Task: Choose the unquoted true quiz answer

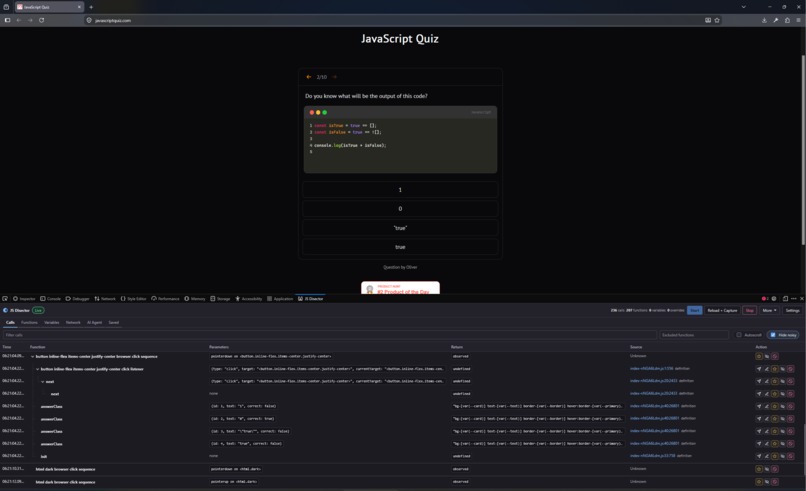Action: click(x=400, y=247)
